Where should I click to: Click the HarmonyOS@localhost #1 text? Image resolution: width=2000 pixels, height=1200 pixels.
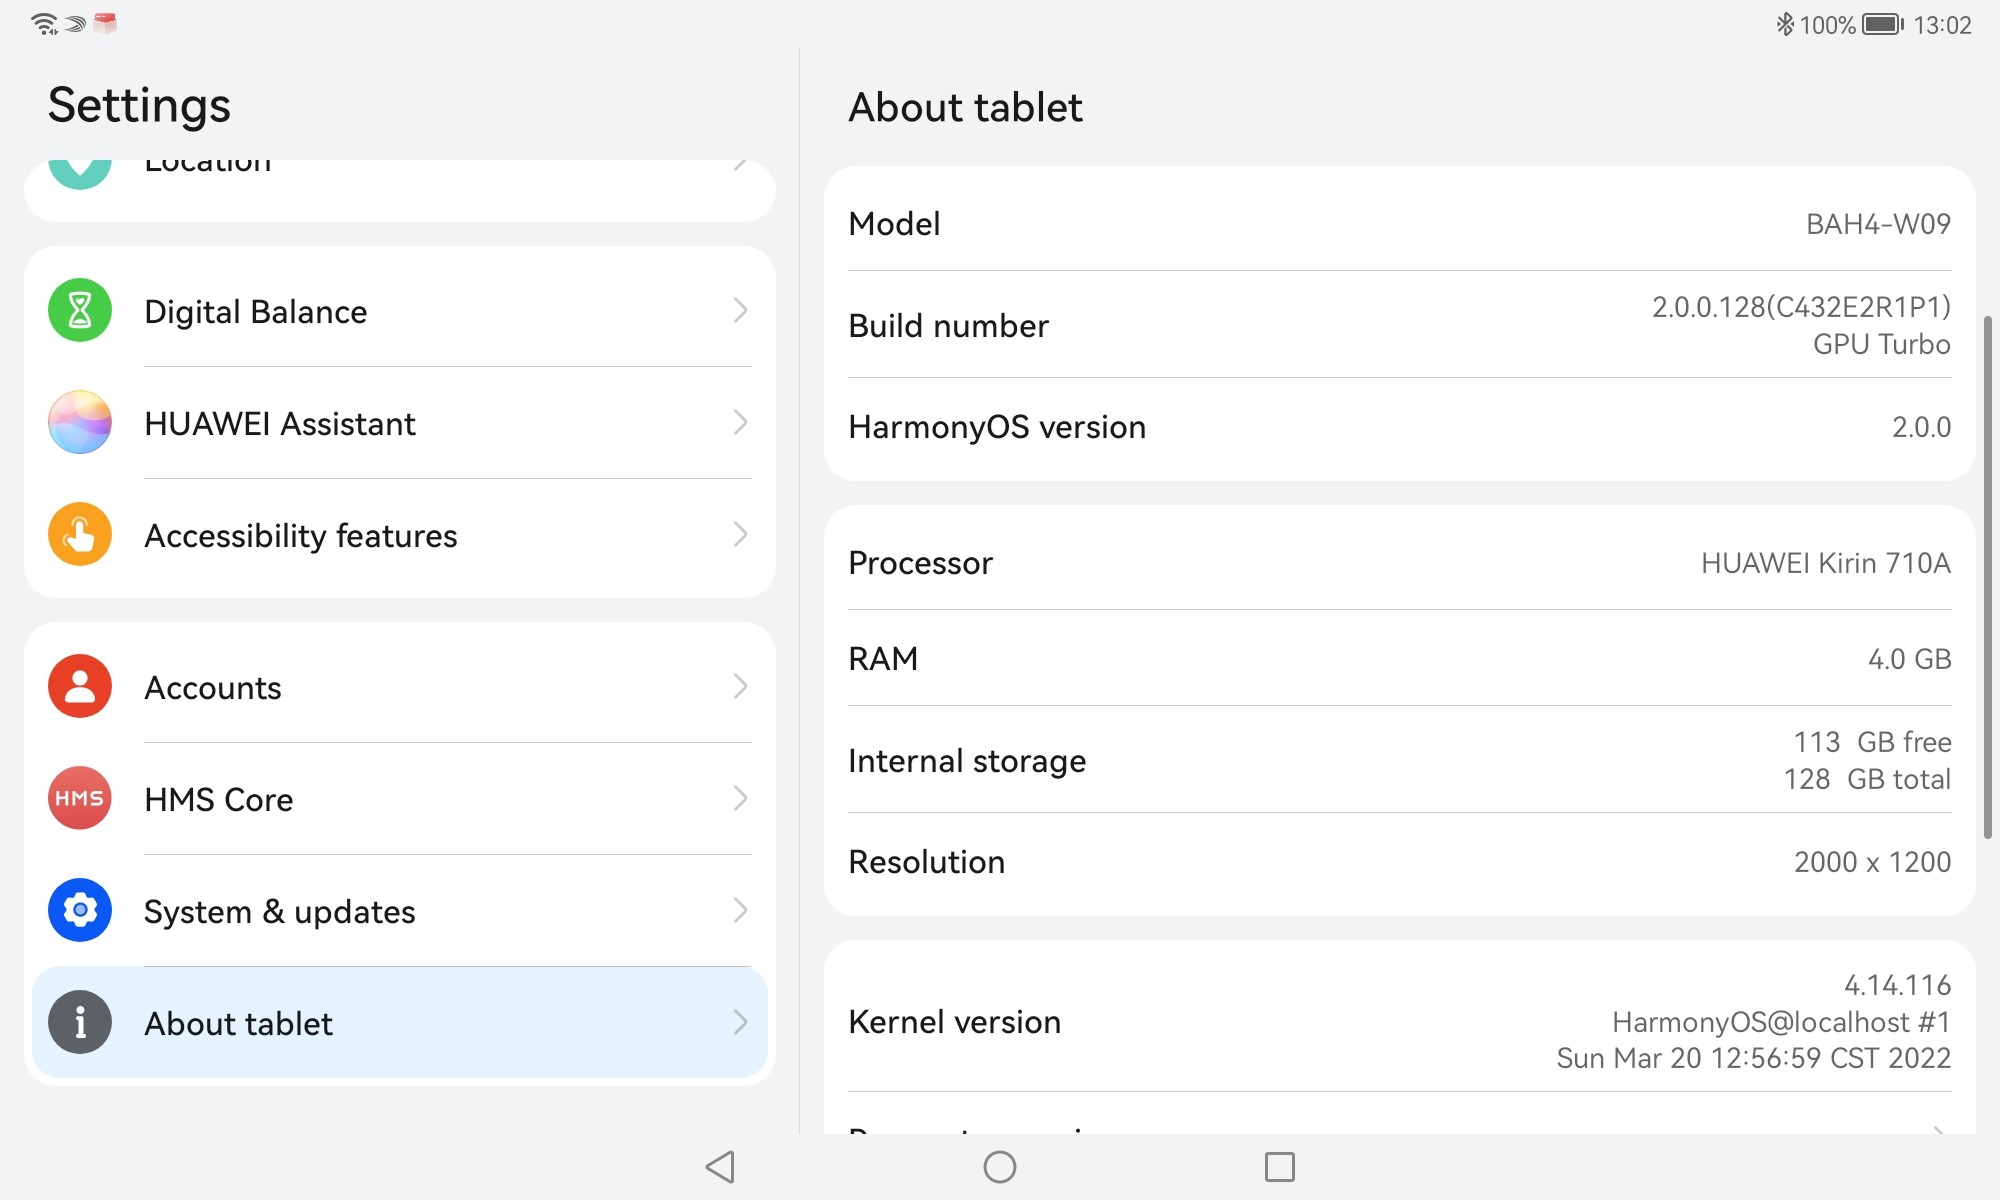tap(1781, 1022)
